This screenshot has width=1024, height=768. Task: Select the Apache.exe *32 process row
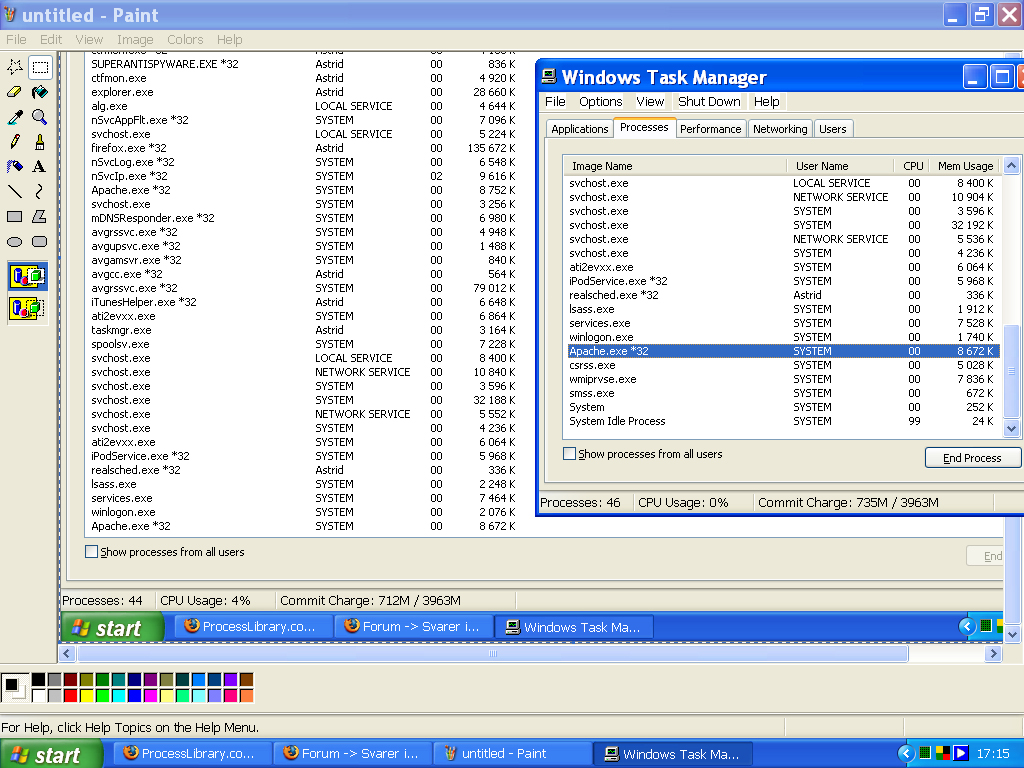click(x=783, y=351)
